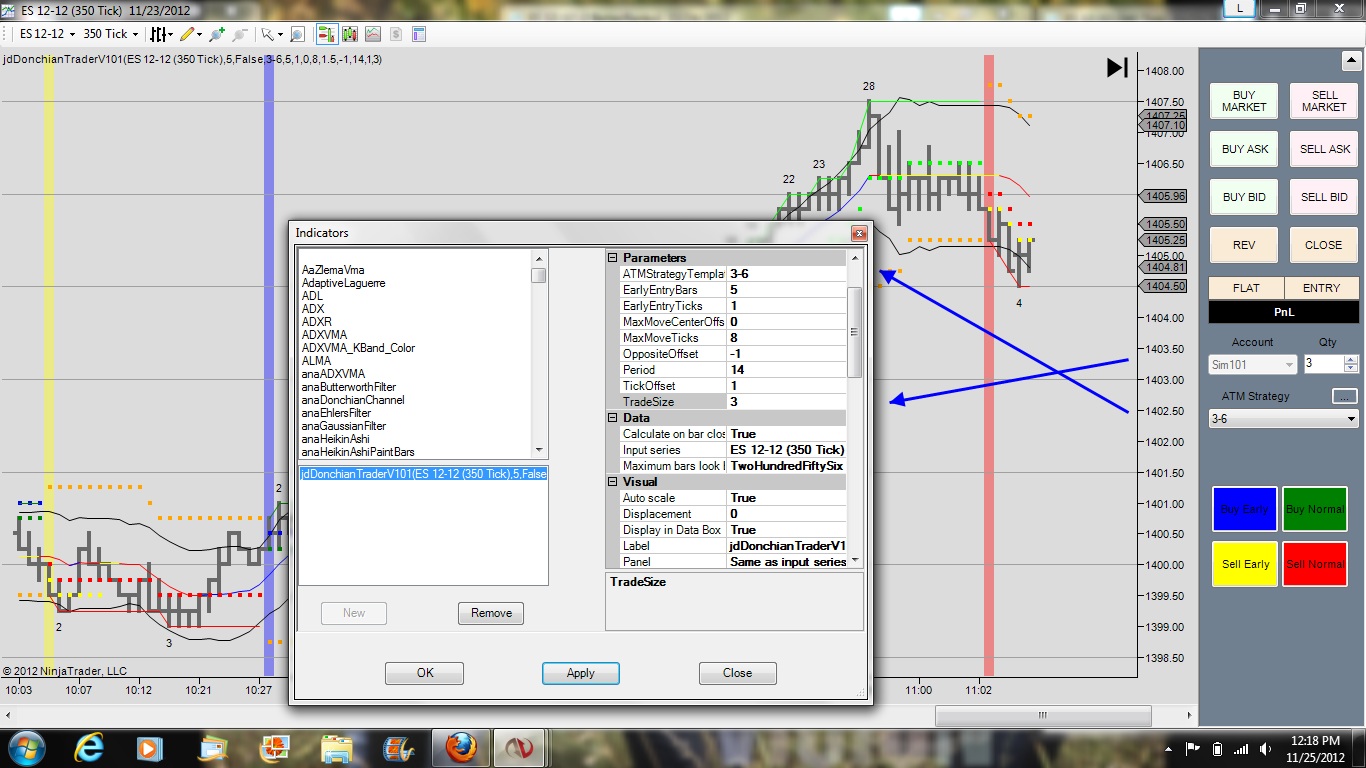1366x768 pixels.
Task: Close the Indicators dialog with X
Action: pyautogui.click(x=858, y=233)
